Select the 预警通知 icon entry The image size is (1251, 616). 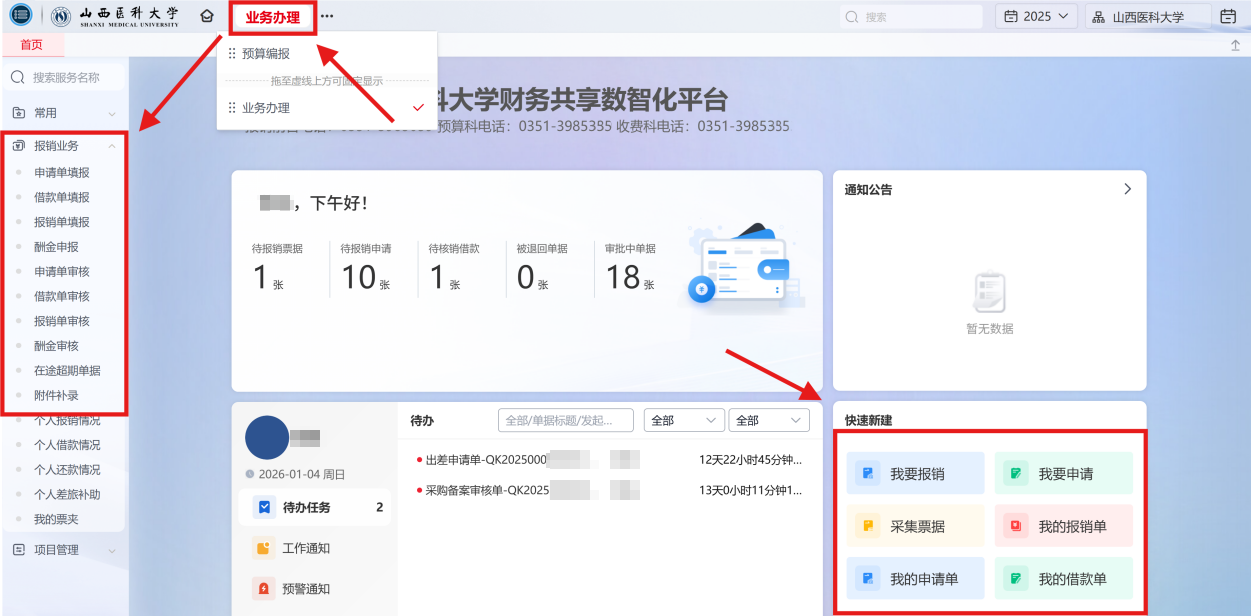click(264, 589)
